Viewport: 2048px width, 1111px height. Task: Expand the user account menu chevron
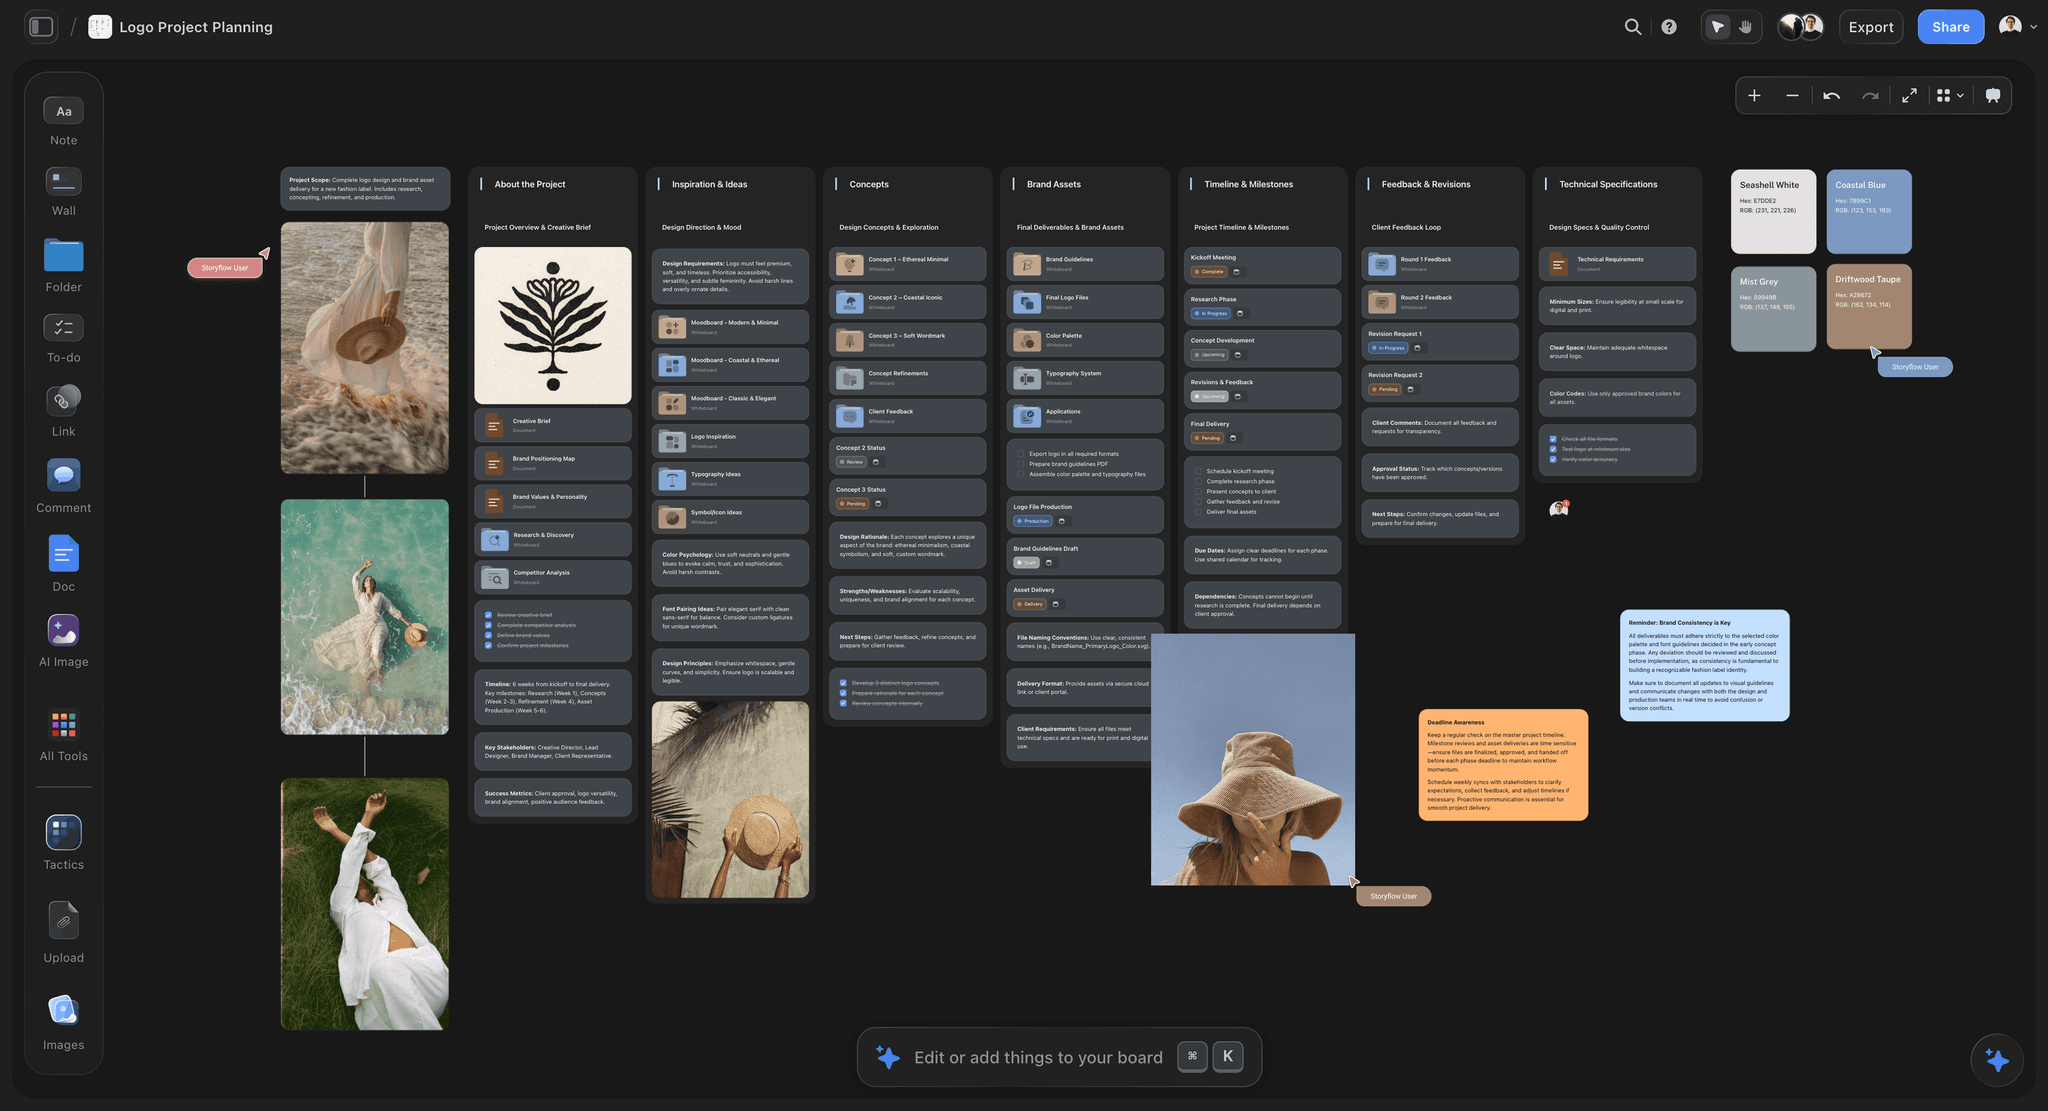point(2033,27)
